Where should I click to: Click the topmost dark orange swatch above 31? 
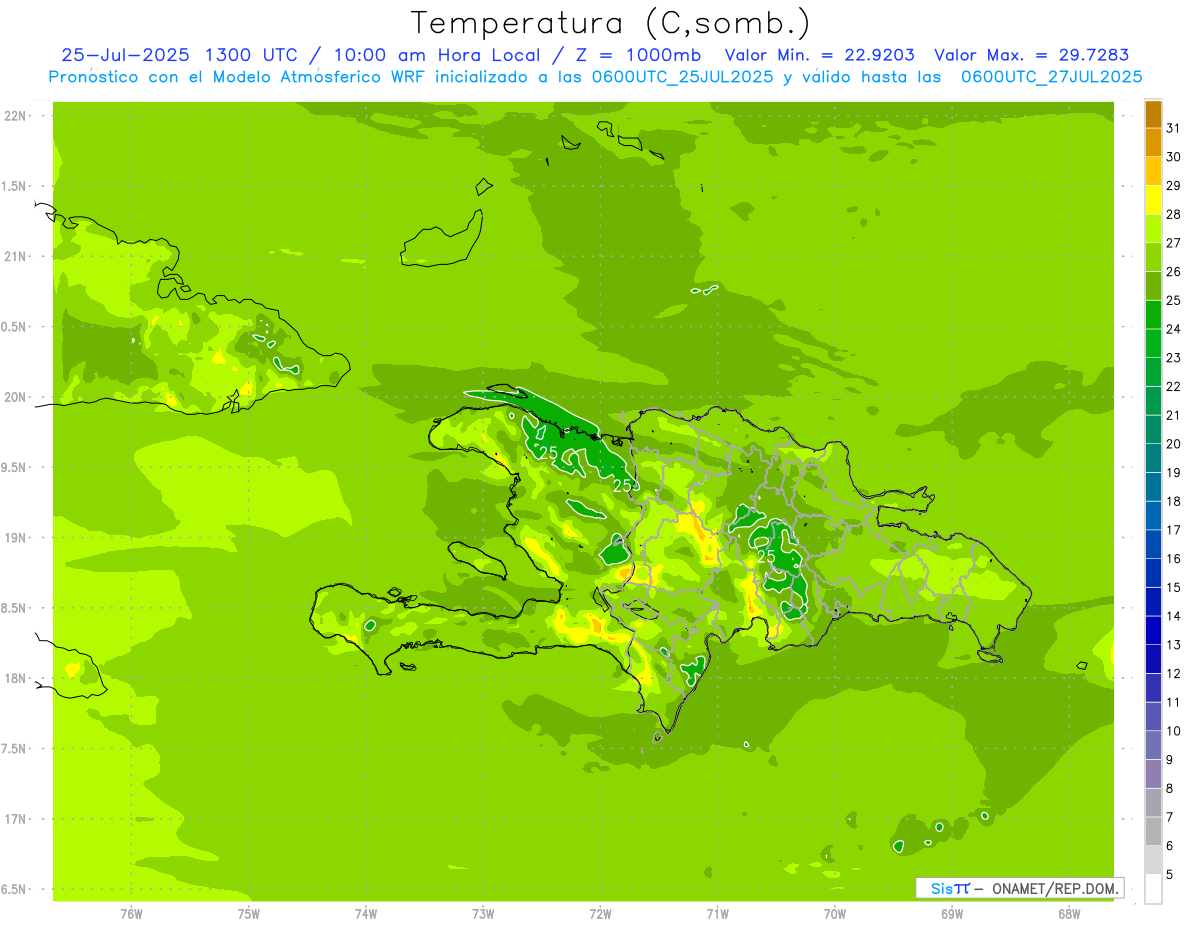pyautogui.click(x=1153, y=114)
